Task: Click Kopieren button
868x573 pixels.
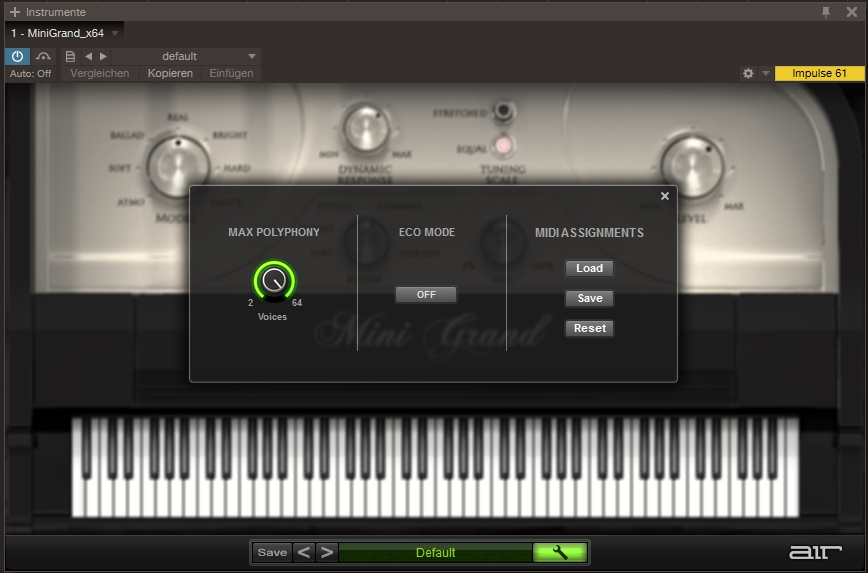Action: (x=170, y=73)
